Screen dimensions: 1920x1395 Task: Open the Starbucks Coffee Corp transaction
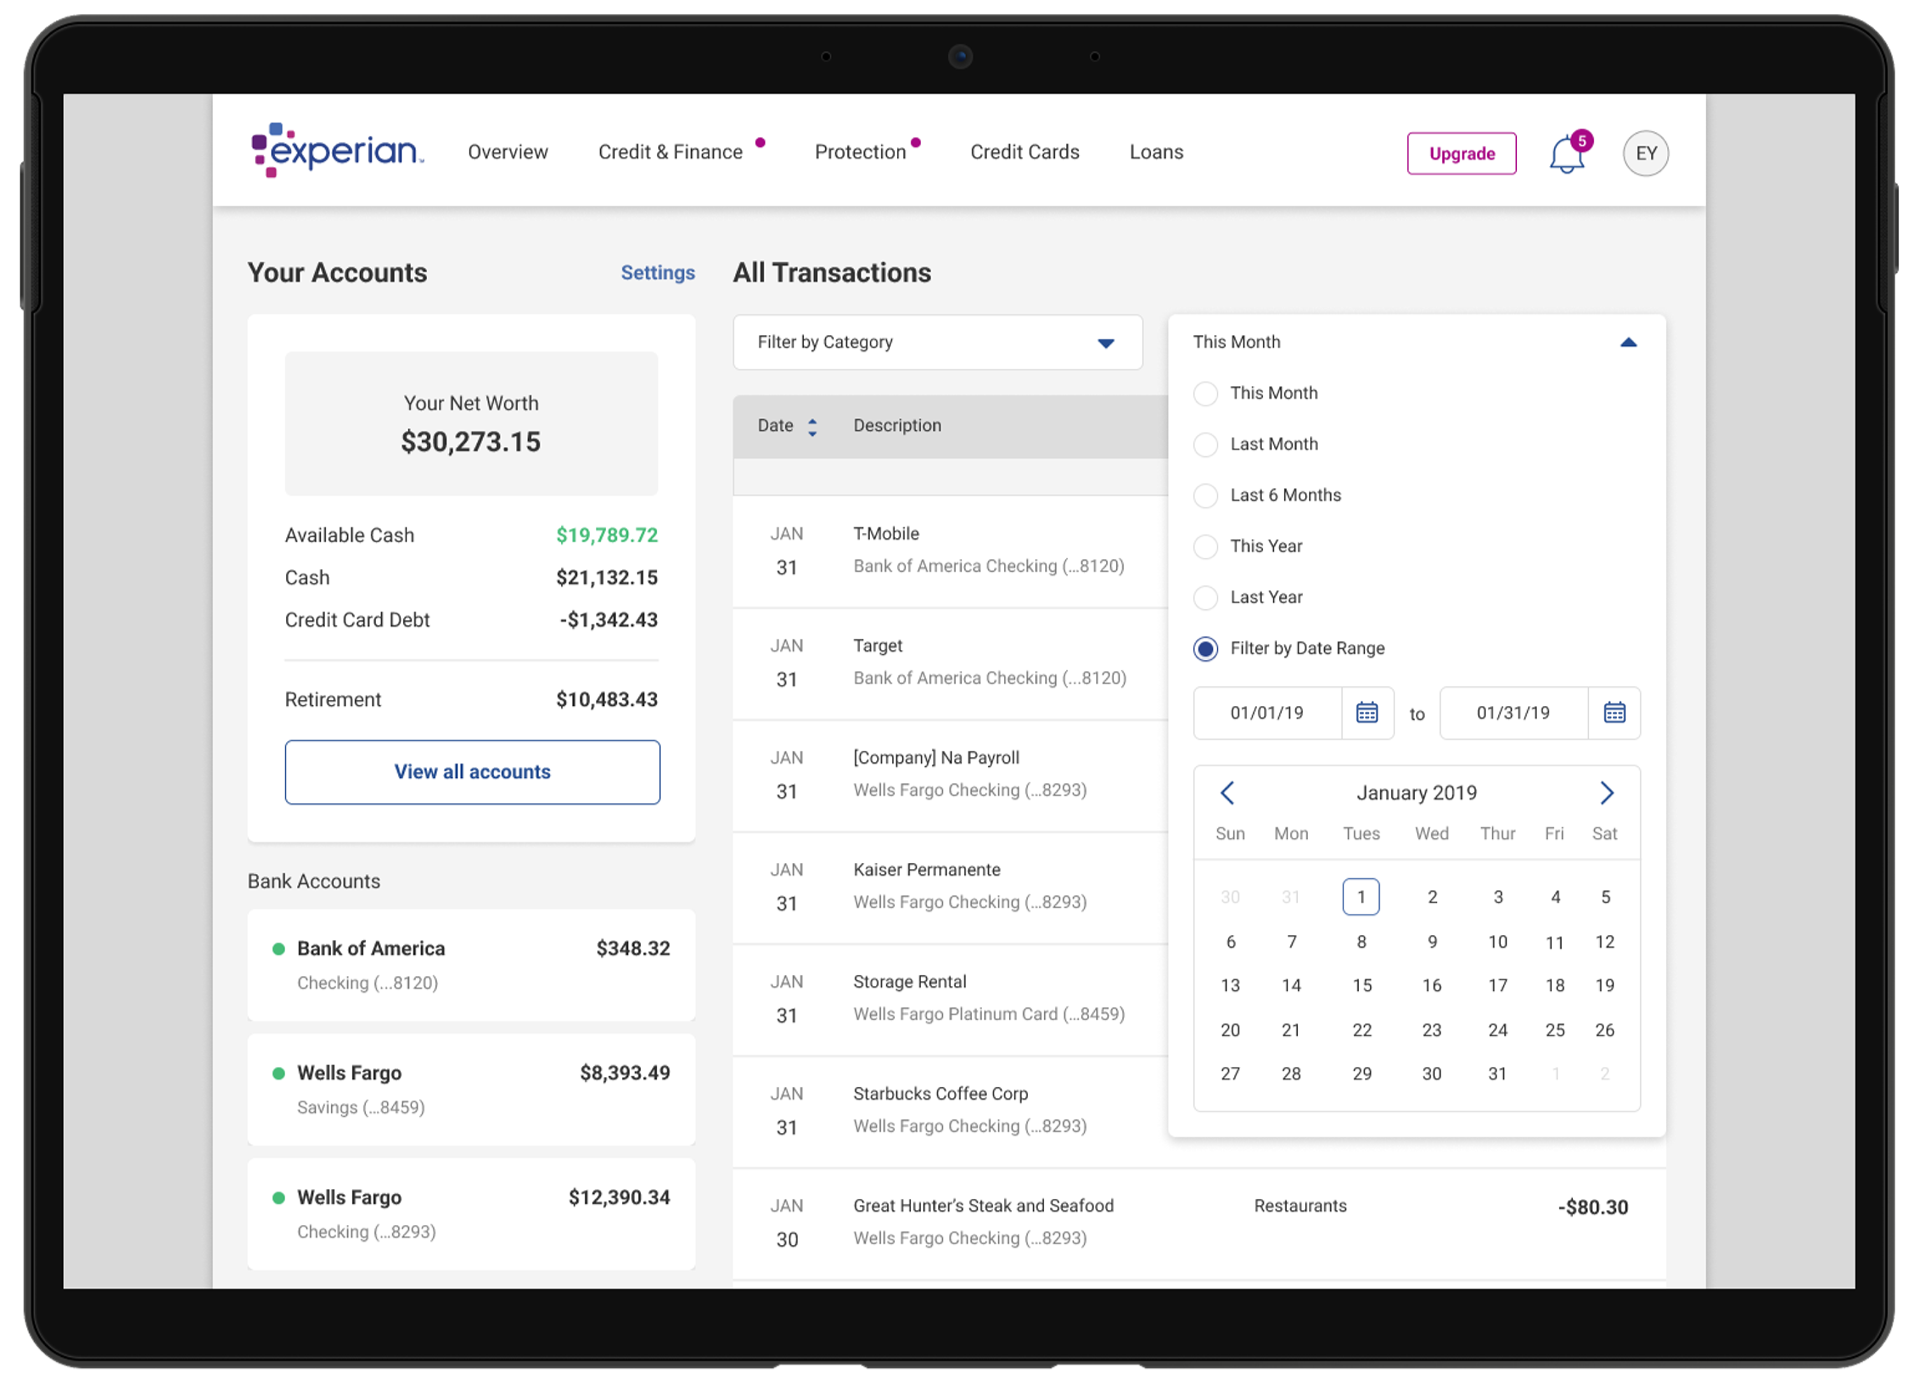click(950, 1111)
